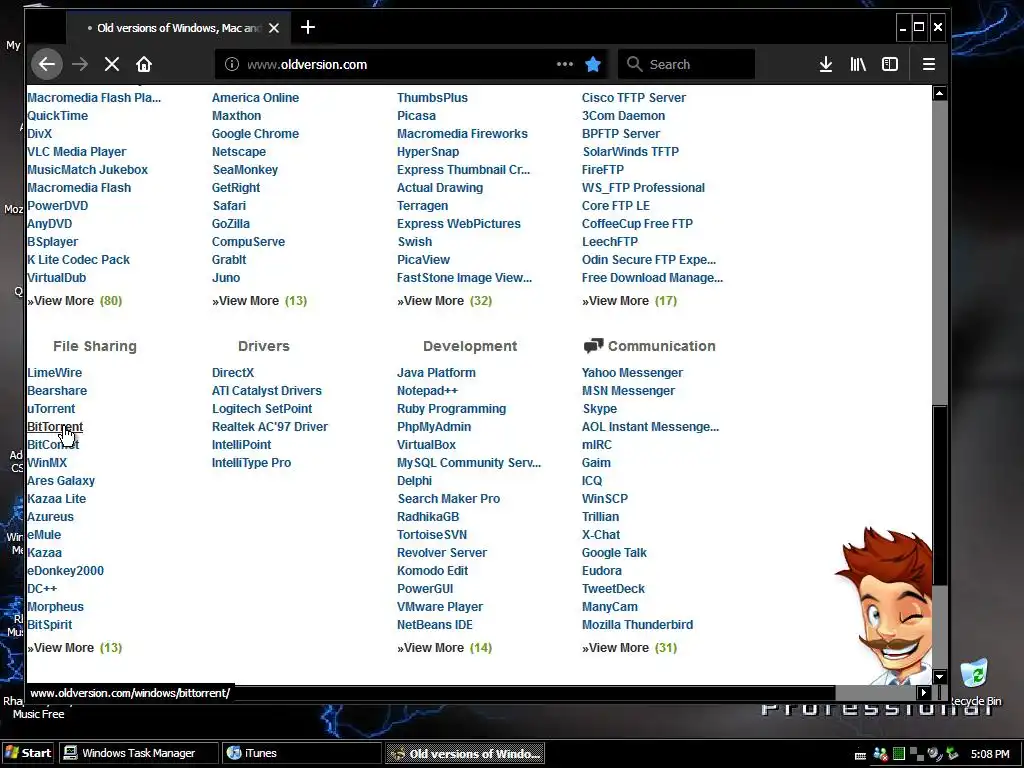Click the File Sharing category heading

pyautogui.click(x=95, y=346)
